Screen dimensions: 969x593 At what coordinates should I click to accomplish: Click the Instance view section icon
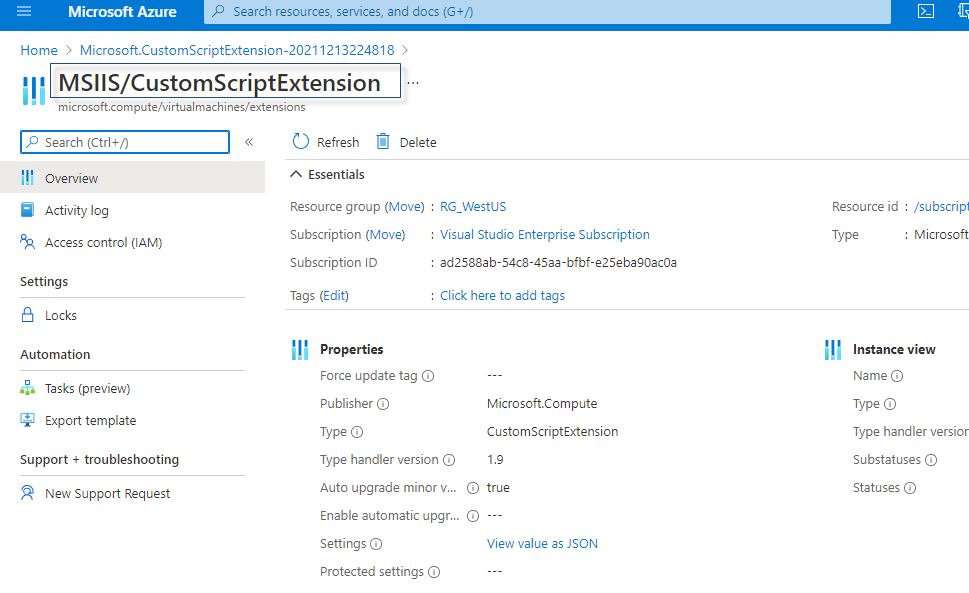pos(832,350)
